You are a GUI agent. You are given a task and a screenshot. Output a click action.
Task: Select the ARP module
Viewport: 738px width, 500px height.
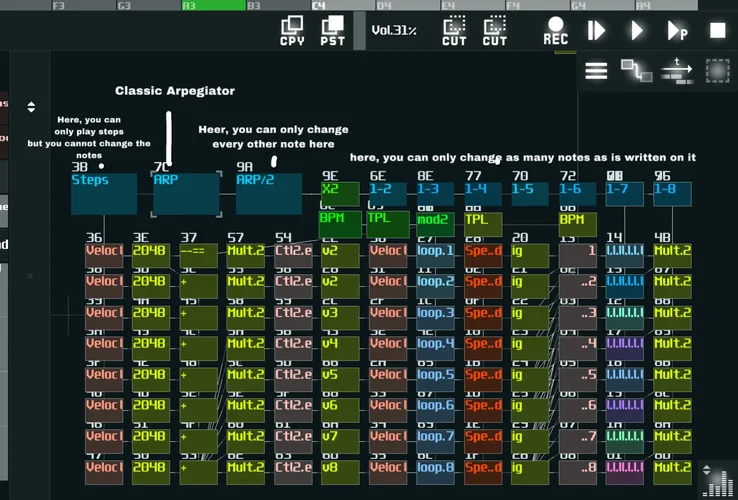pyautogui.click(x=186, y=194)
